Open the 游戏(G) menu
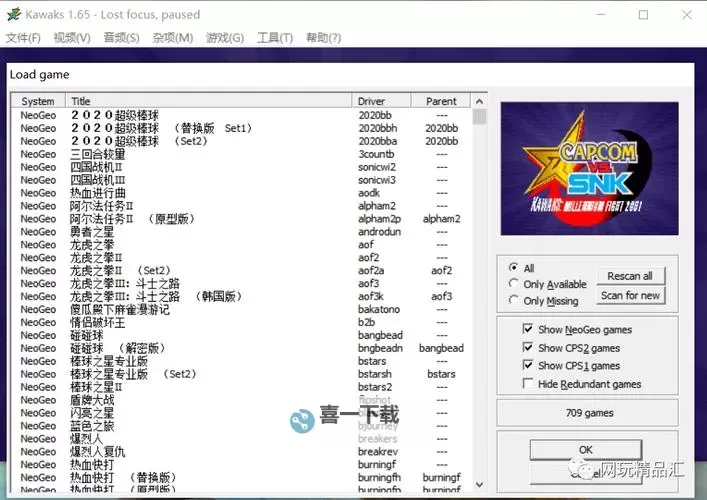Screen dimensions: 707x500 225,38
